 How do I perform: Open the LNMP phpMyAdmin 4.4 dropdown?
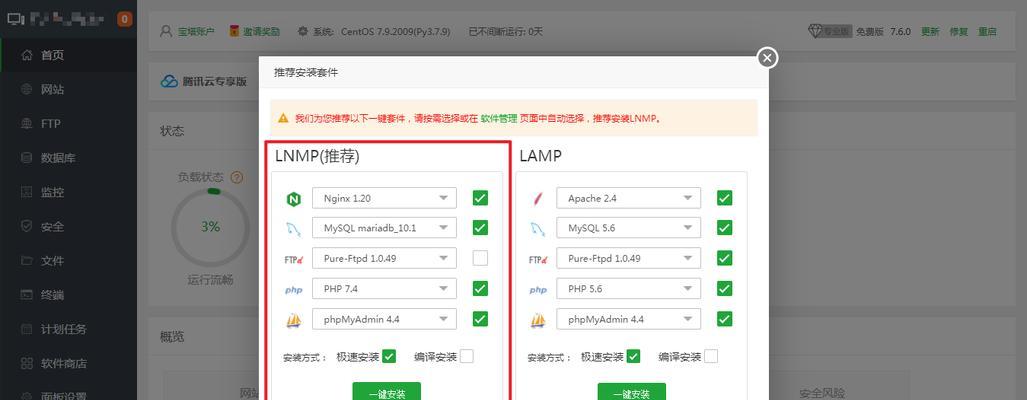click(384, 319)
